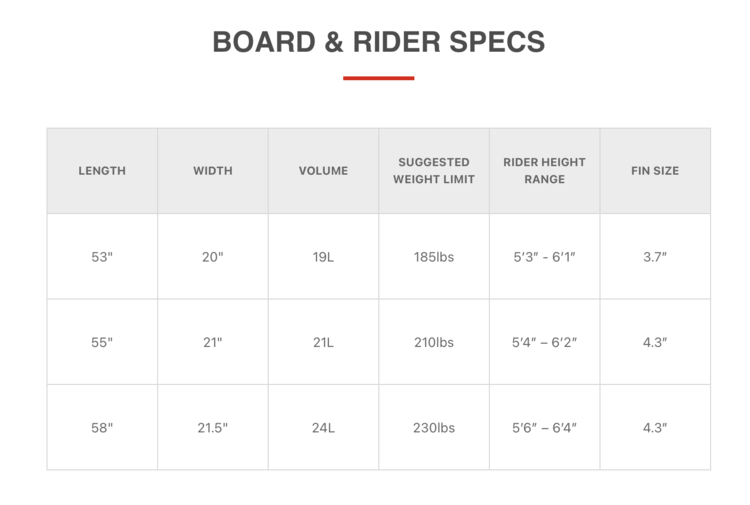Click the FIN SIZE column header

pyautogui.click(x=655, y=171)
